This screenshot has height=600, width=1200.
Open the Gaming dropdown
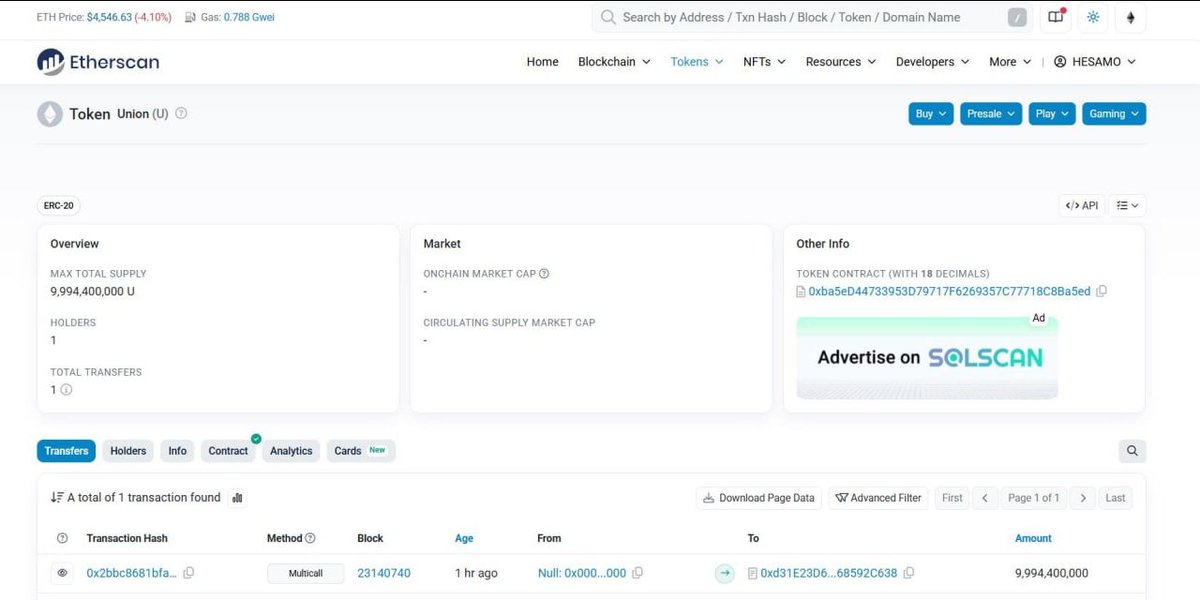1114,114
